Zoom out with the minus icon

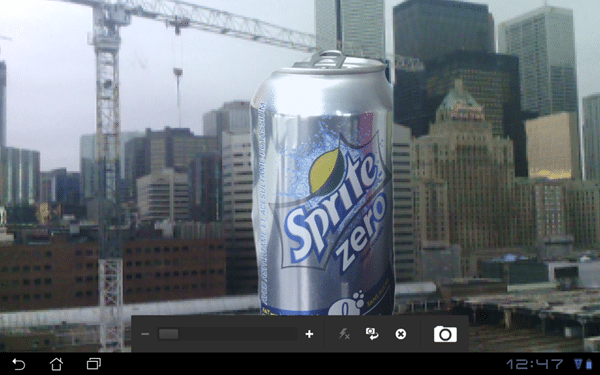(145, 334)
